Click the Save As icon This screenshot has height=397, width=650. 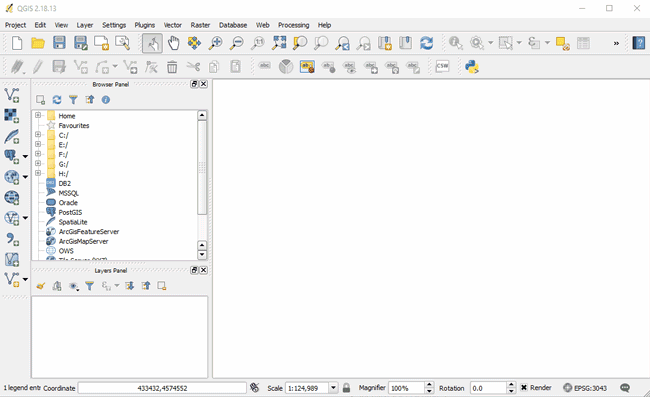coord(81,43)
